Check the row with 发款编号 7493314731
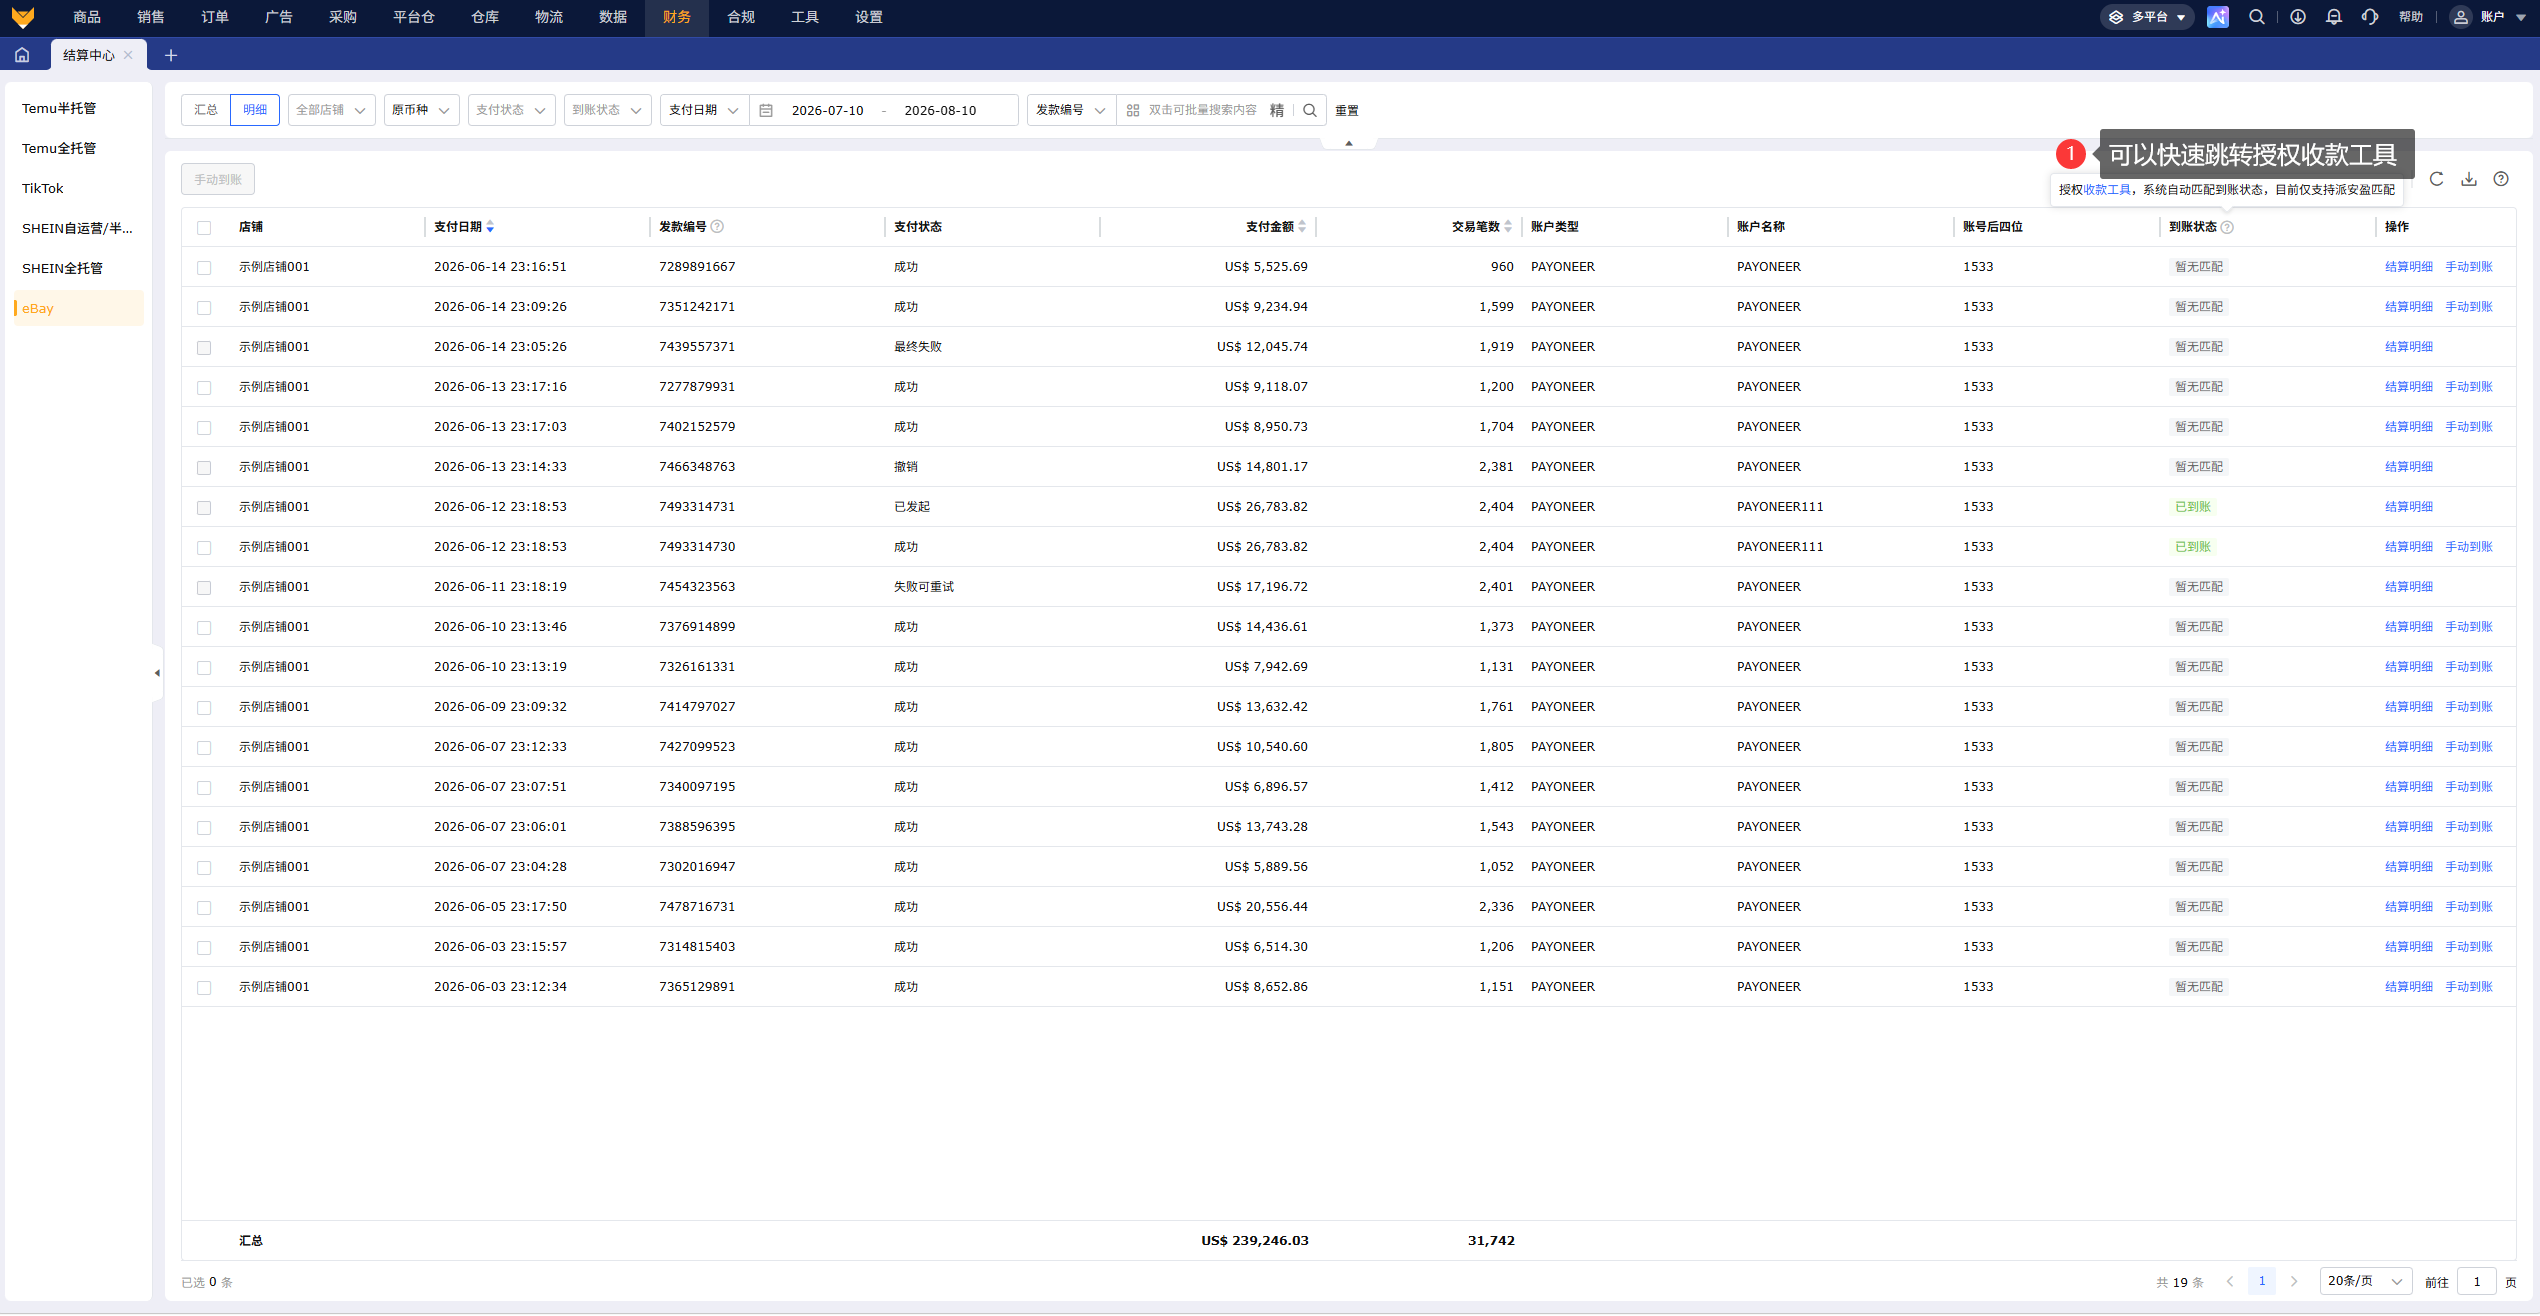The image size is (2540, 1316). pos(204,507)
